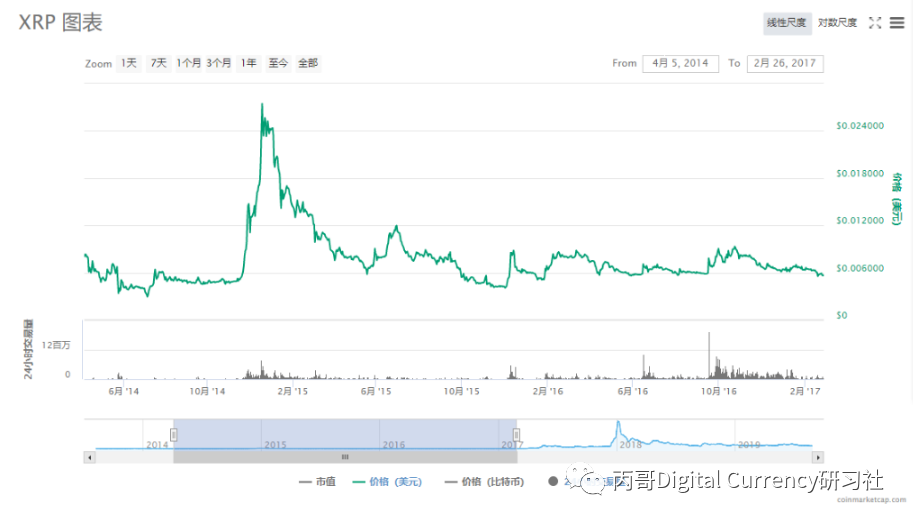Select the 3个月 zoom option
Image resolution: width=913 pixels, height=522 pixels.
(x=219, y=63)
